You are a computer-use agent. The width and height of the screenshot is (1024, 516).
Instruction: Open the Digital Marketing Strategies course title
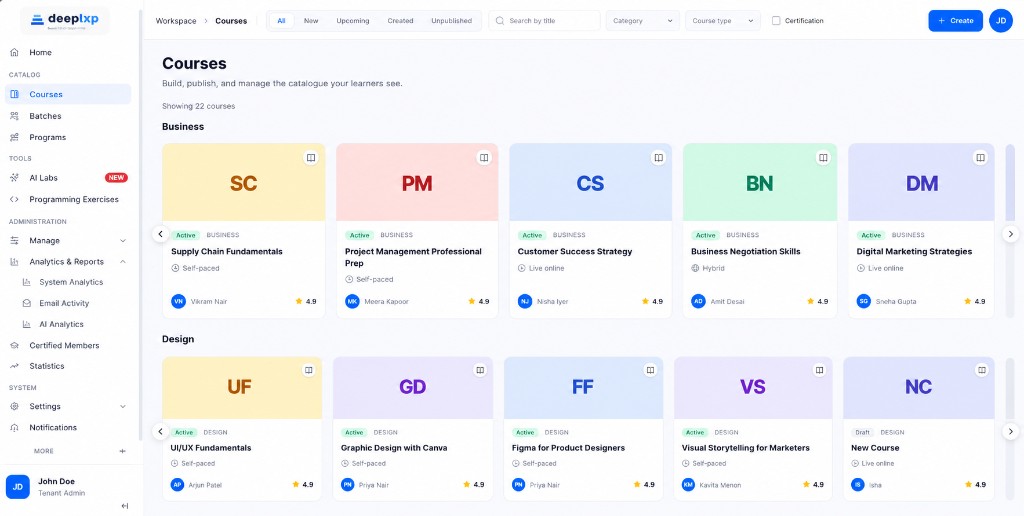pos(914,251)
